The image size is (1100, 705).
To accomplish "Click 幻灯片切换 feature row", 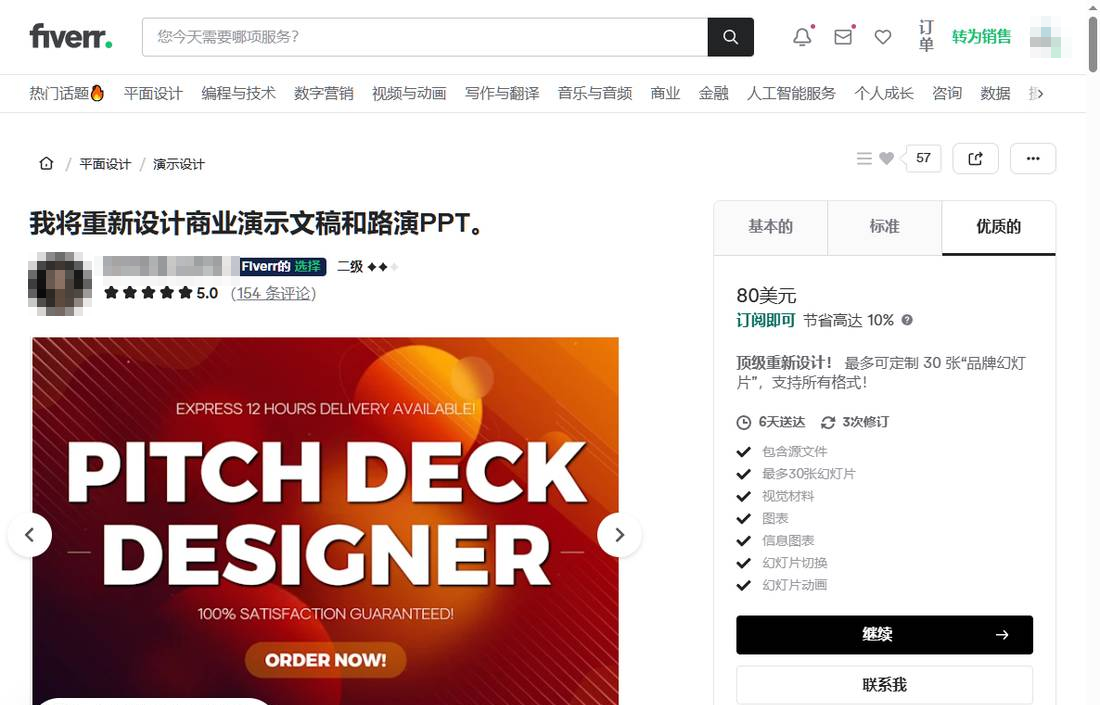I will pos(794,563).
